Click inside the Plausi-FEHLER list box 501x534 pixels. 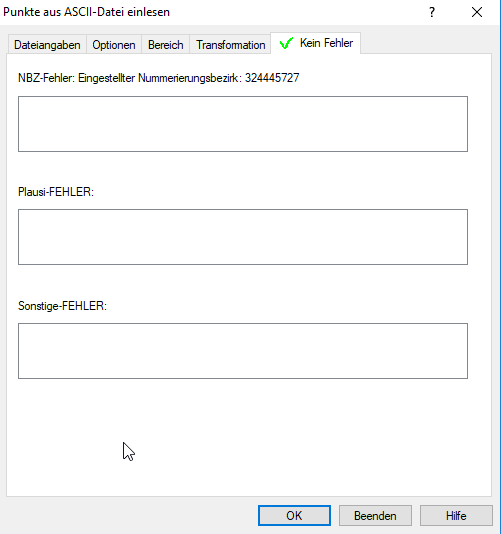click(243, 237)
